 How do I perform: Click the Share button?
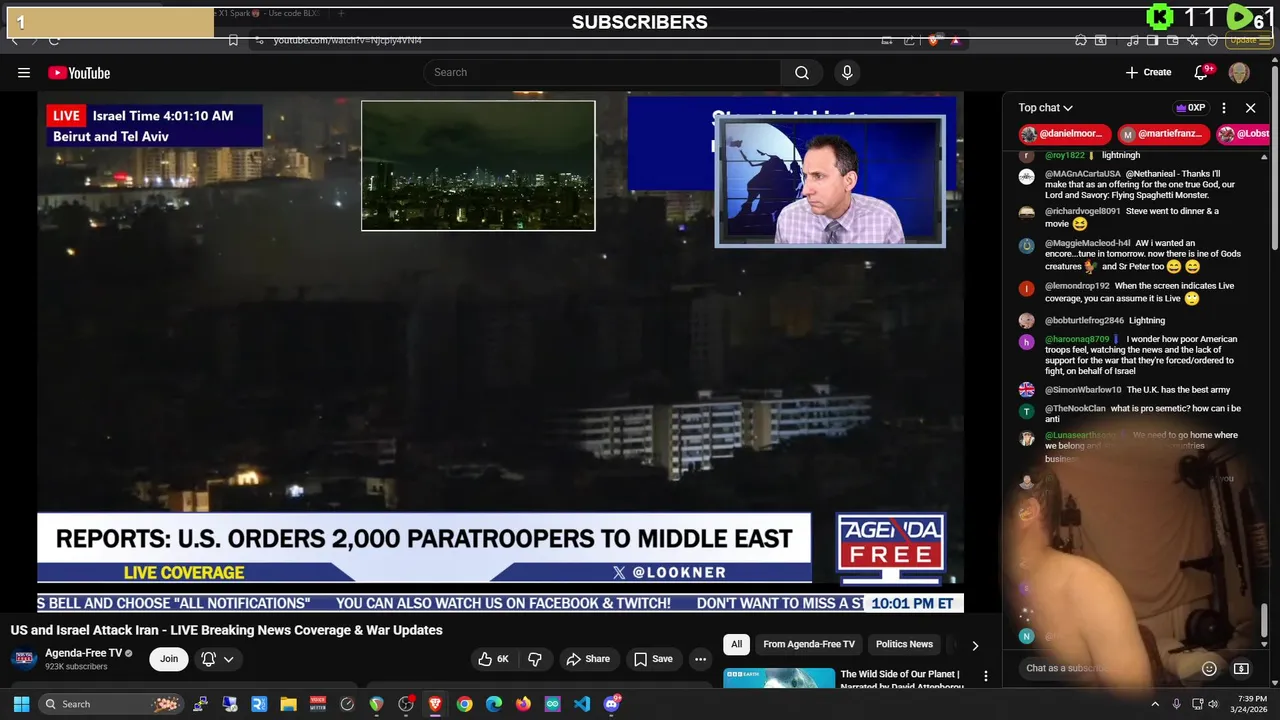[588, 659]
